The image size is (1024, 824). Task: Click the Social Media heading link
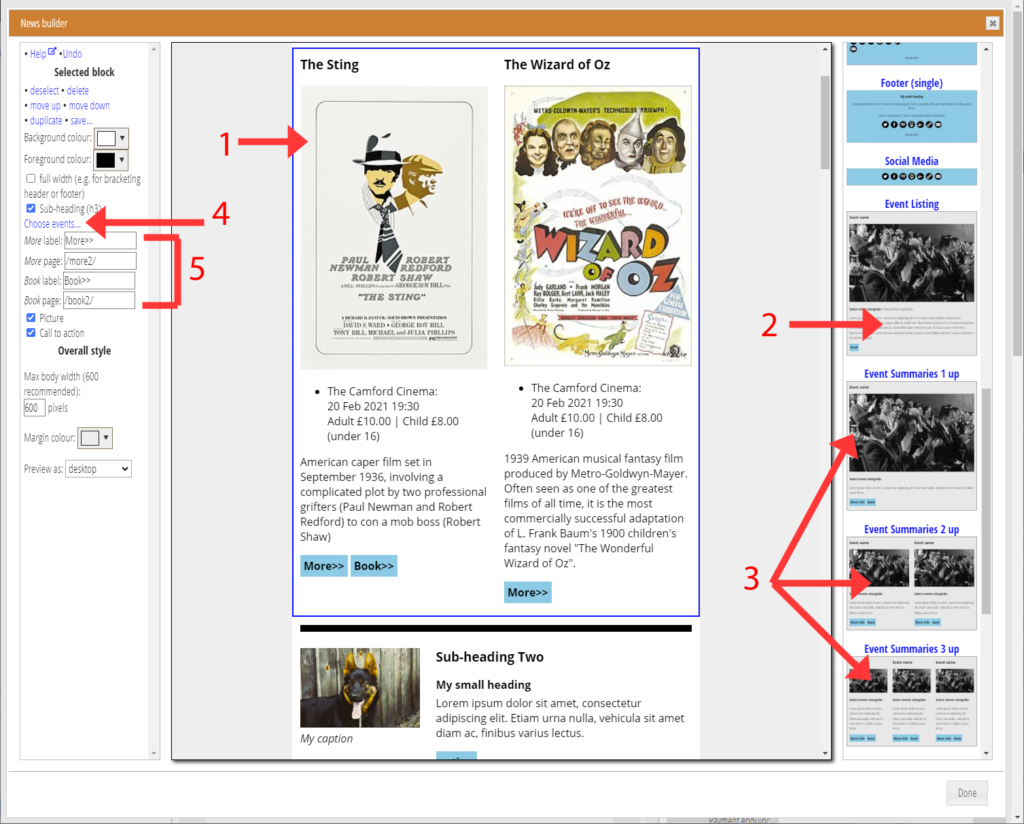[912, 161]
